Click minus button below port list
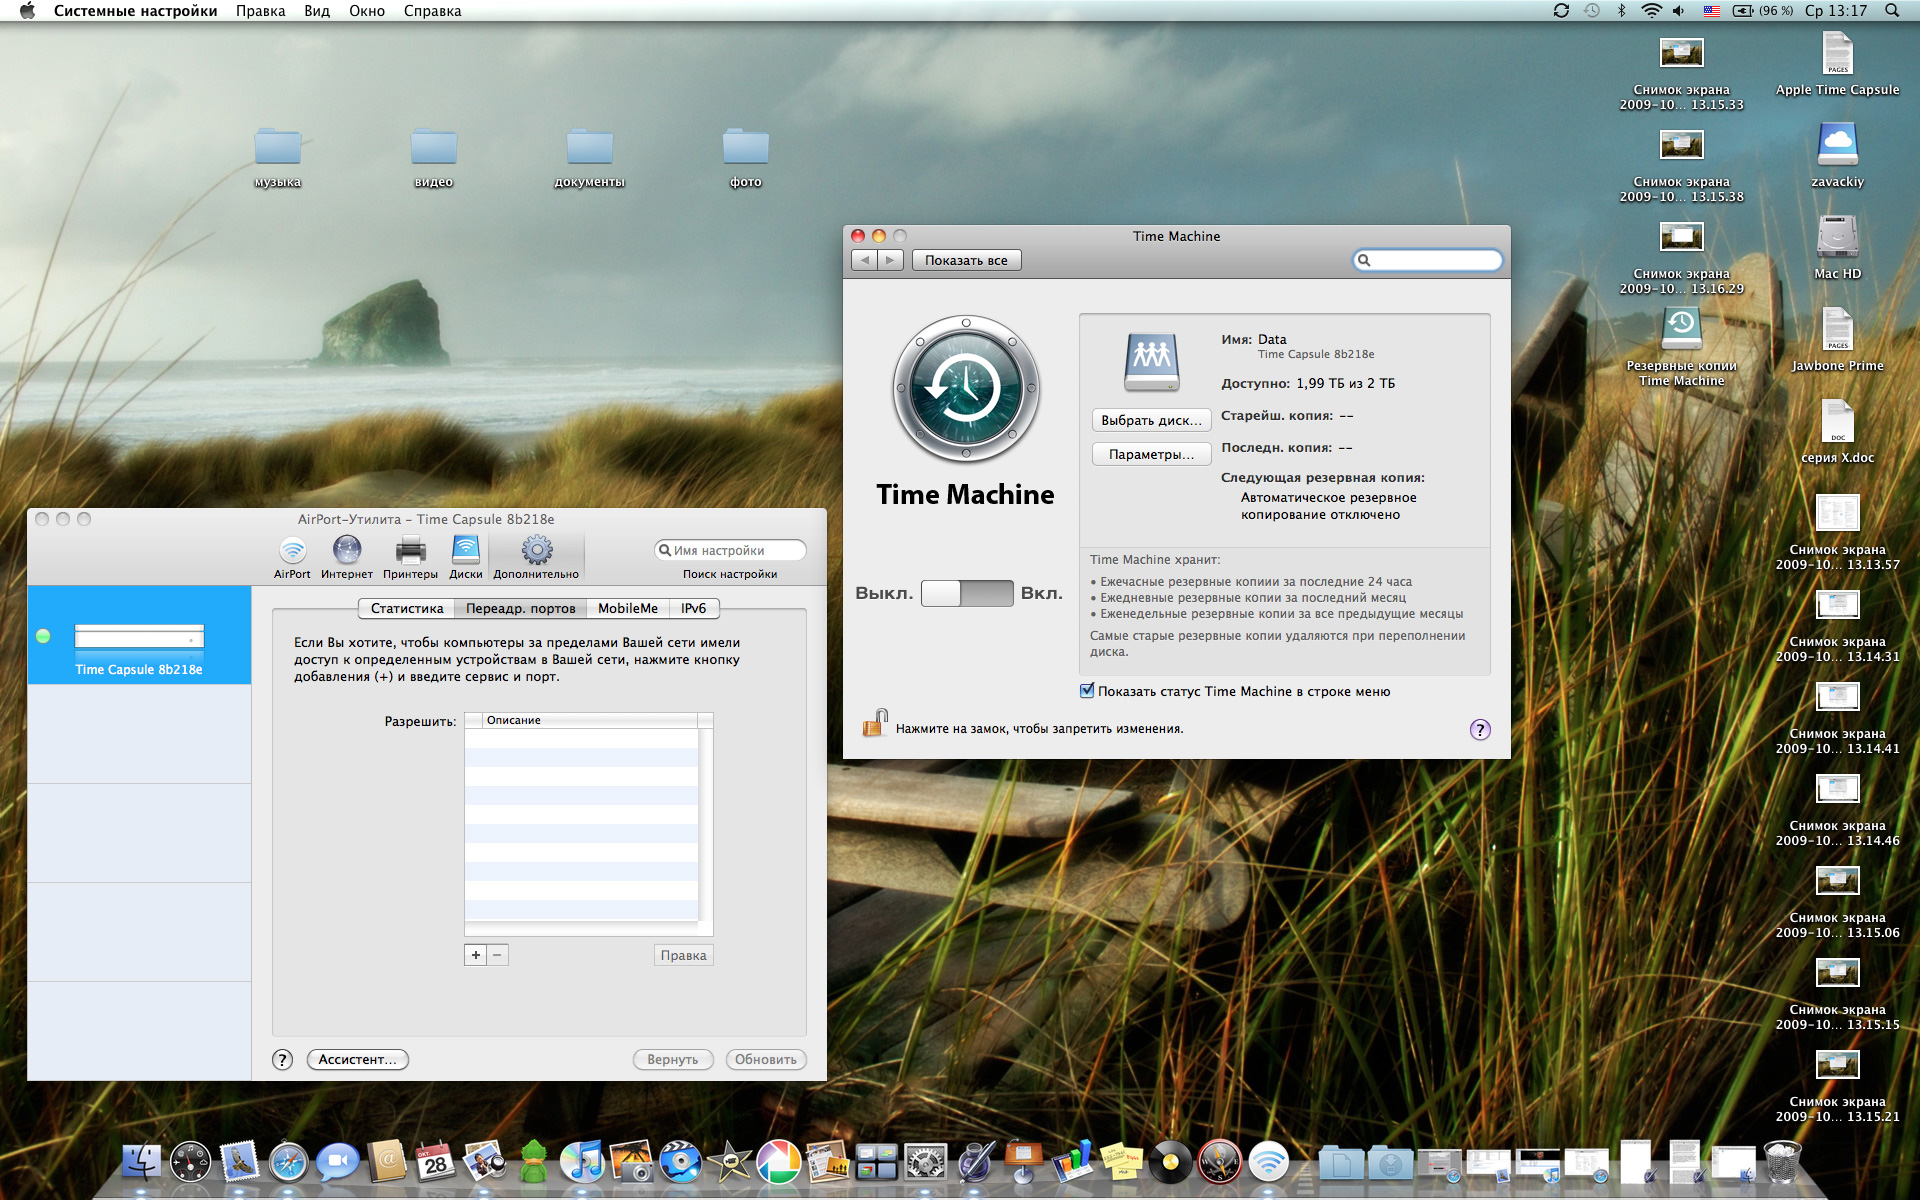This screenshot has width=1920, height=1200. (x=497, y=955)
